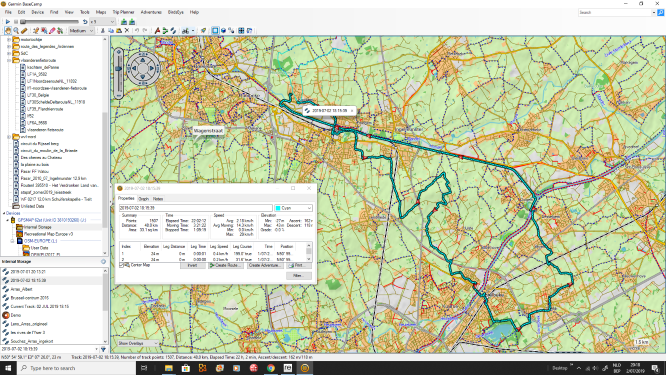Click the New Route tool icon
Viewport: 666px width, 375px height.
point(165,31)
